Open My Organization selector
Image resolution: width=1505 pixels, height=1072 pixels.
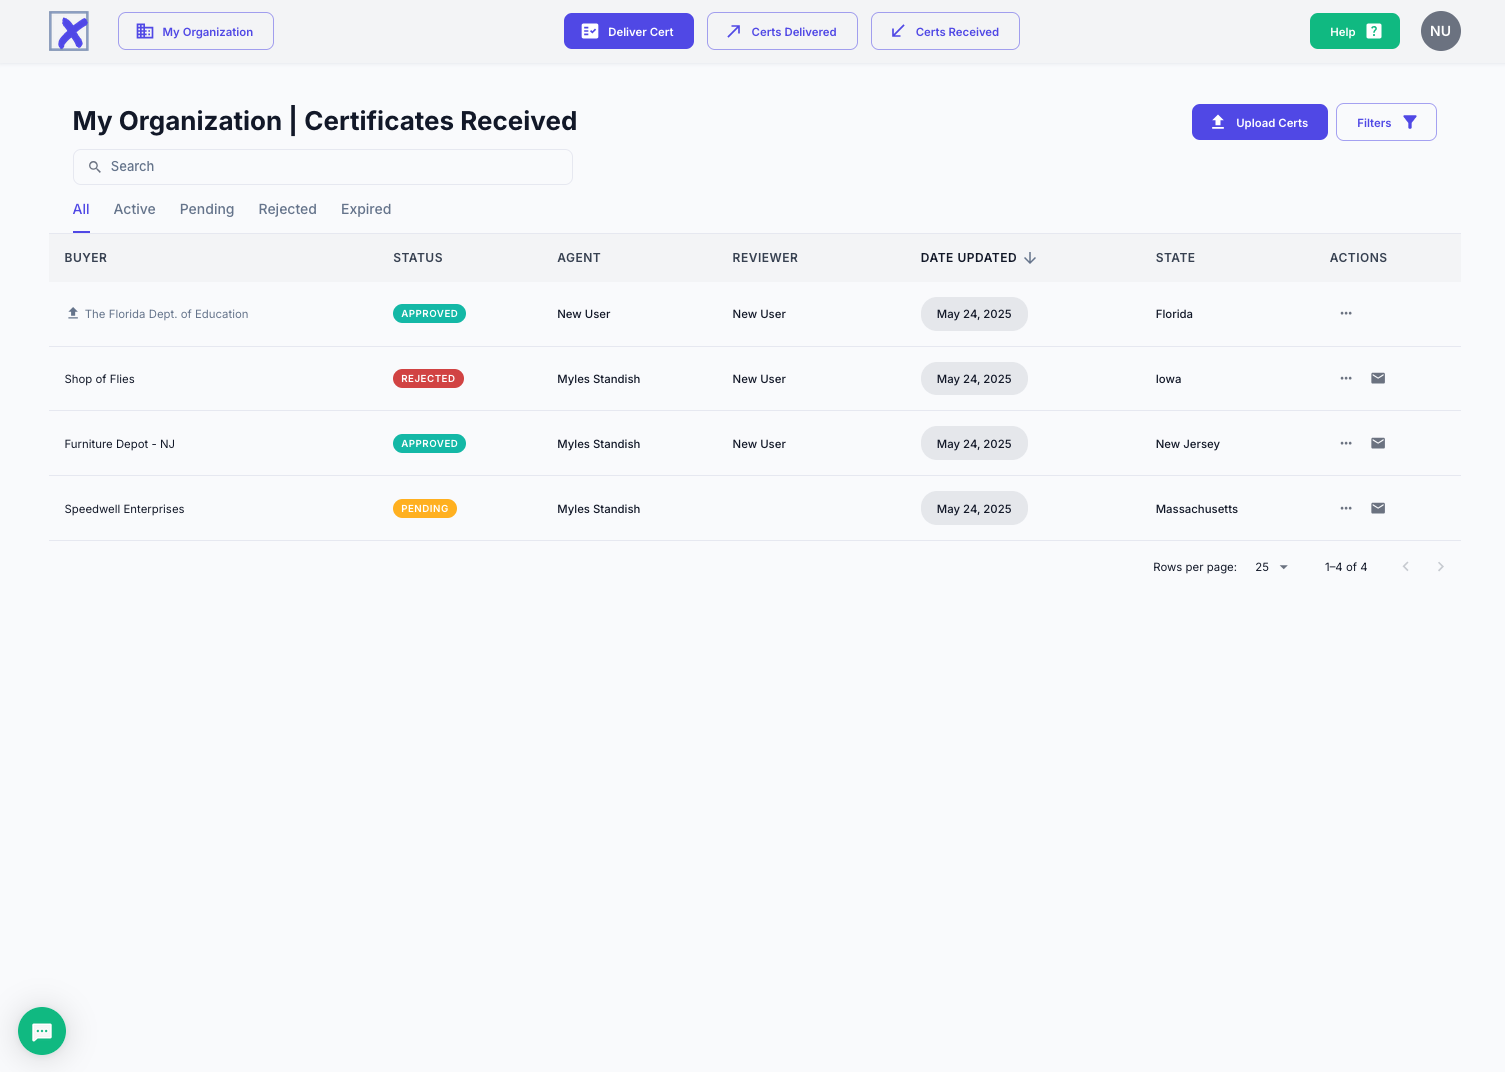(x=196, y=31)
